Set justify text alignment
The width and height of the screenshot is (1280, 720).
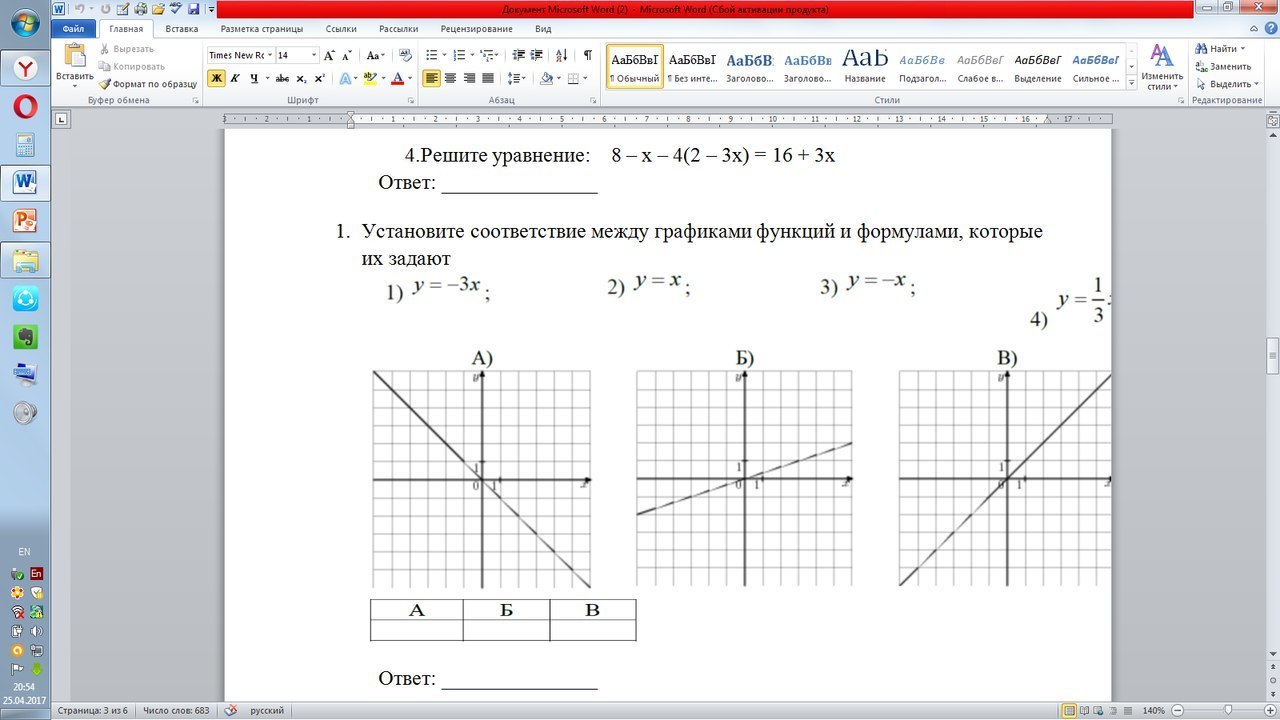pos(487,78)
